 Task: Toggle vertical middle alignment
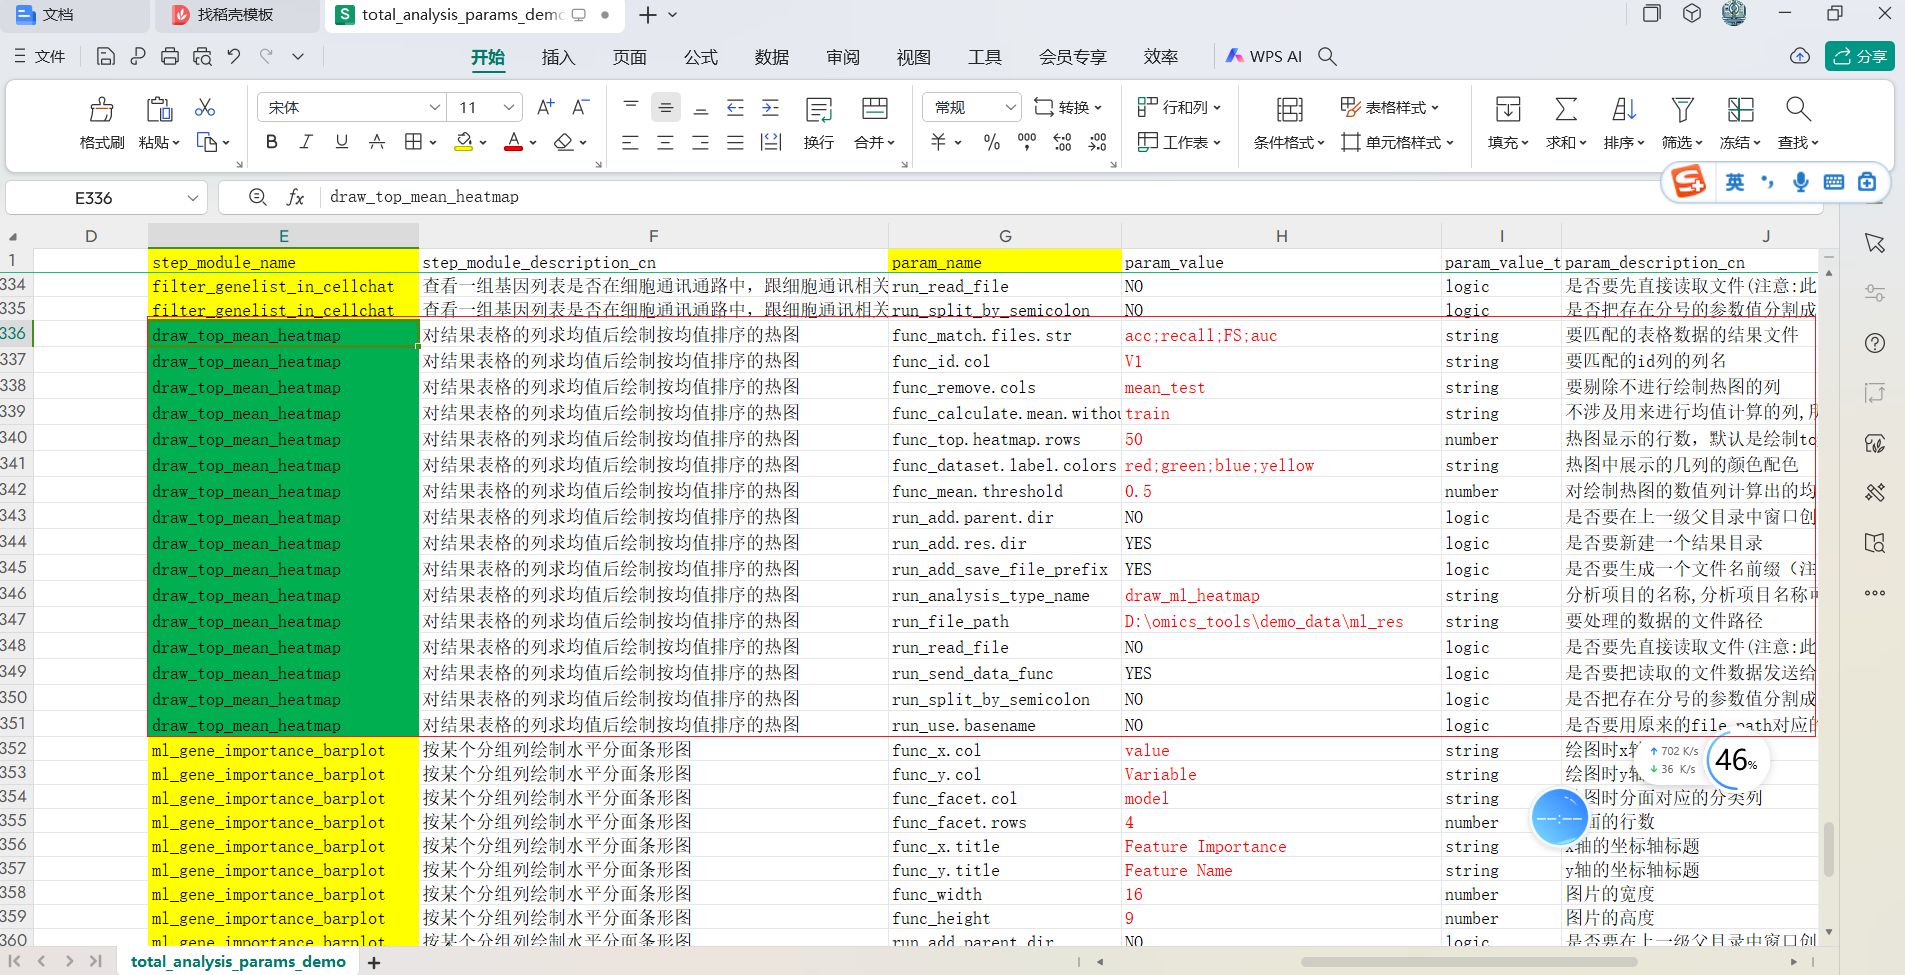coord(665,107)
